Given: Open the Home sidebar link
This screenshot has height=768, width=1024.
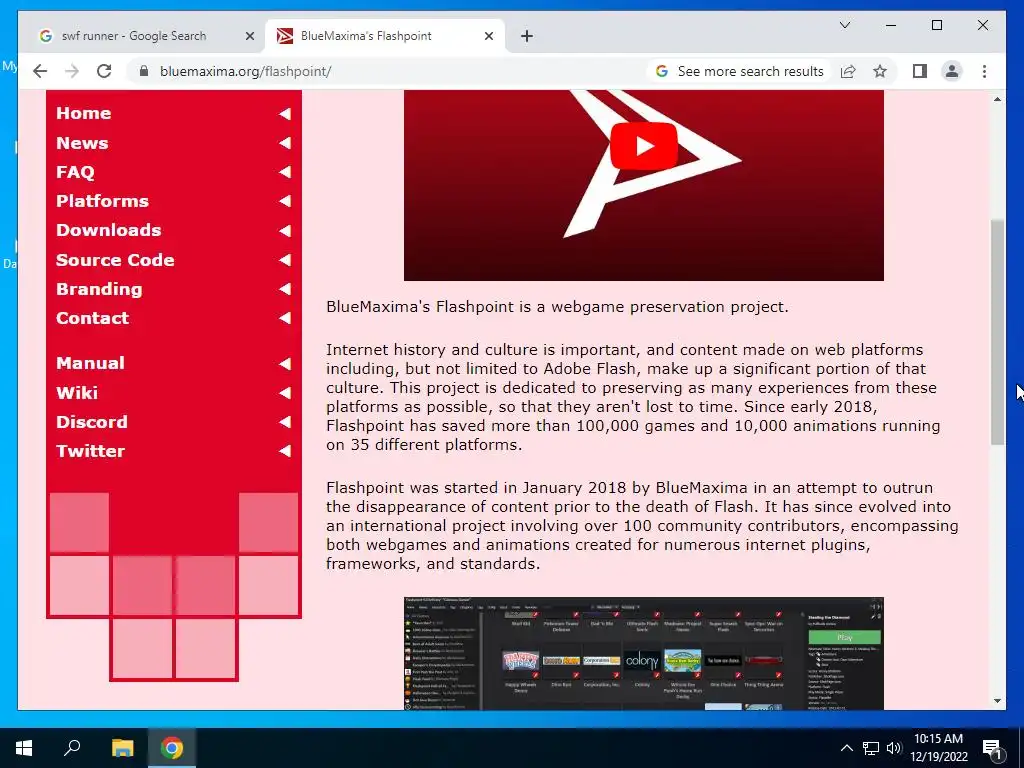Looking at the screenshot, I should [84, 113].
